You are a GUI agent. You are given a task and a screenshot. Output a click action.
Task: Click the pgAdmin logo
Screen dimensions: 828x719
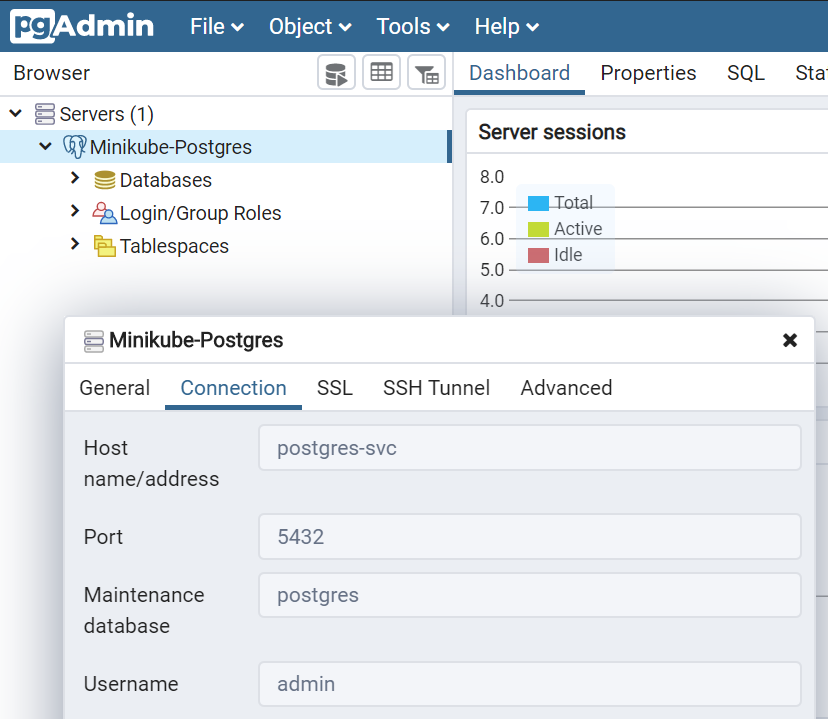pos(82,26)
